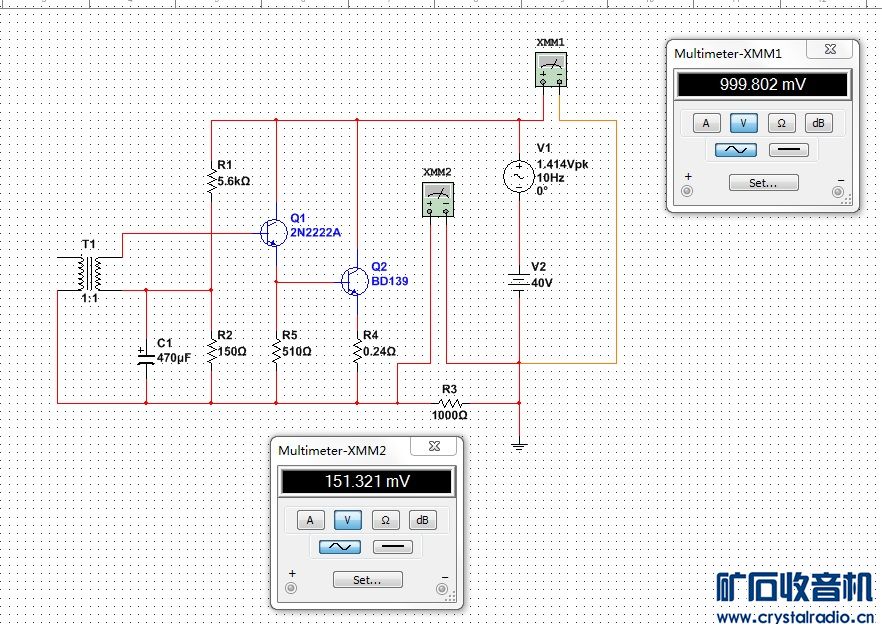The image size is (882, 630).
Task: Enable voltmeter mode V in Multimeter-XMM1
Action: [x=744, y=123]
